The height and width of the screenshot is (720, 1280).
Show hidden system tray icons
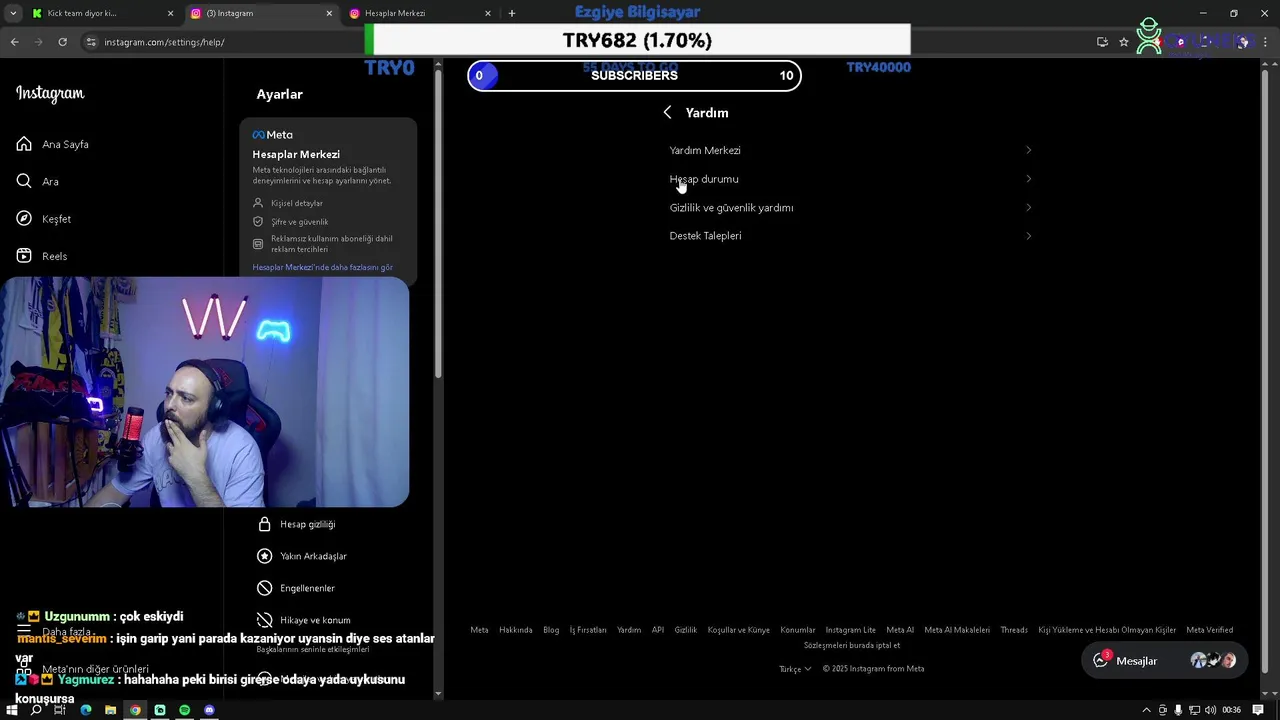(x=1146, y=710)
